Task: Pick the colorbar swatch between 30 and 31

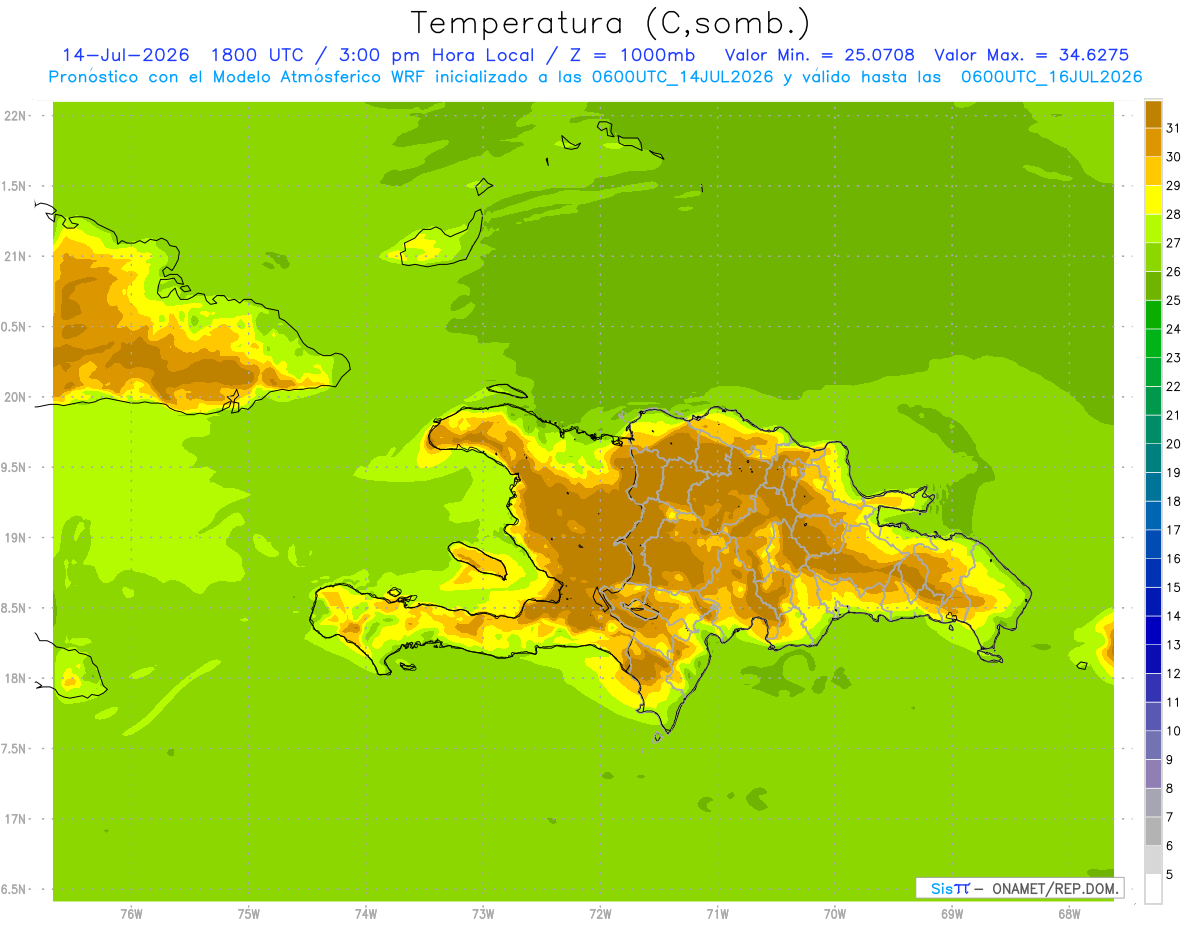Action: pos(1153,142)
